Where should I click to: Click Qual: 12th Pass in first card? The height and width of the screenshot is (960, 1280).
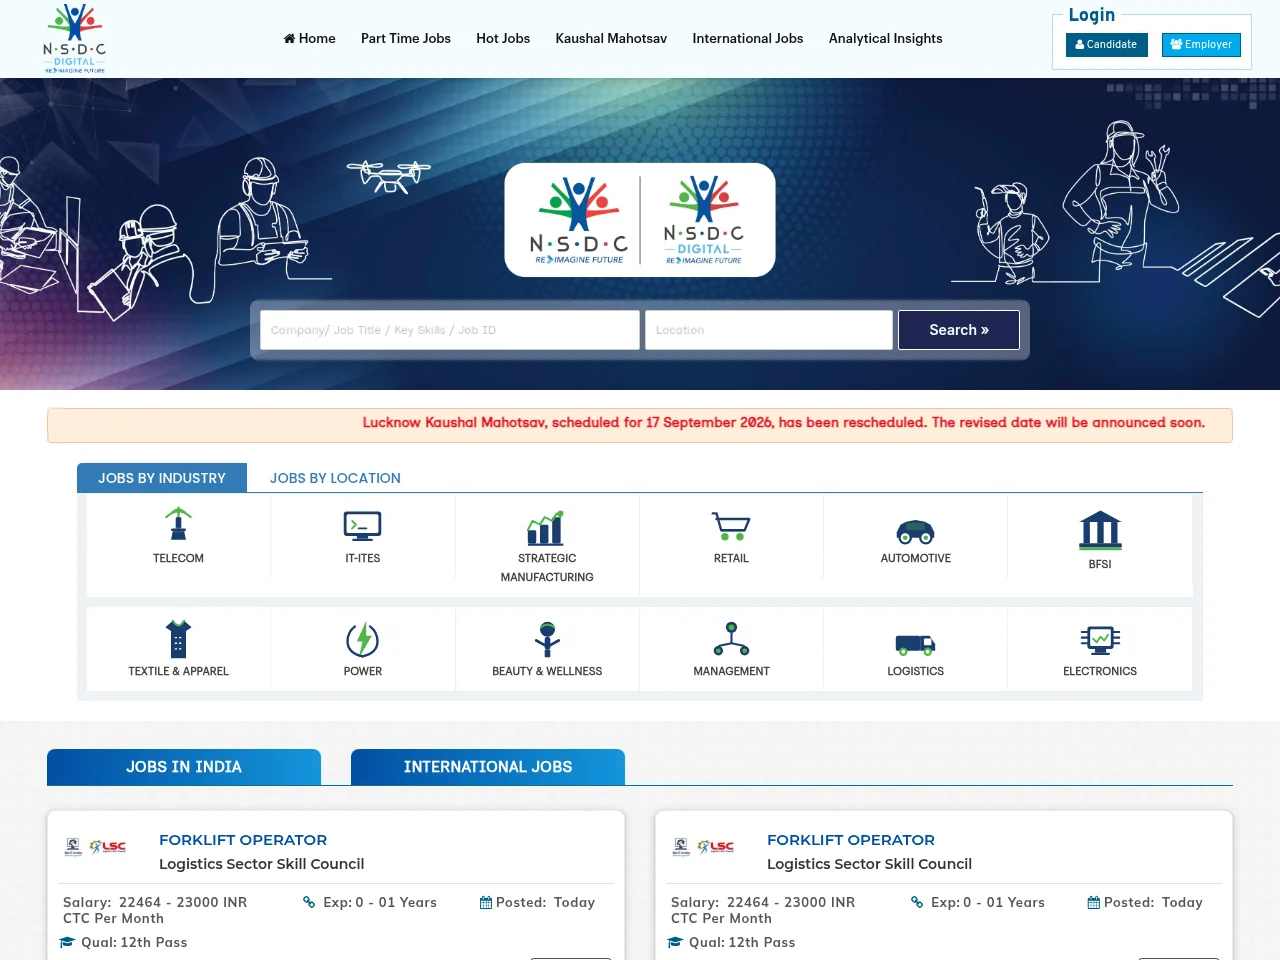[123, 942]
